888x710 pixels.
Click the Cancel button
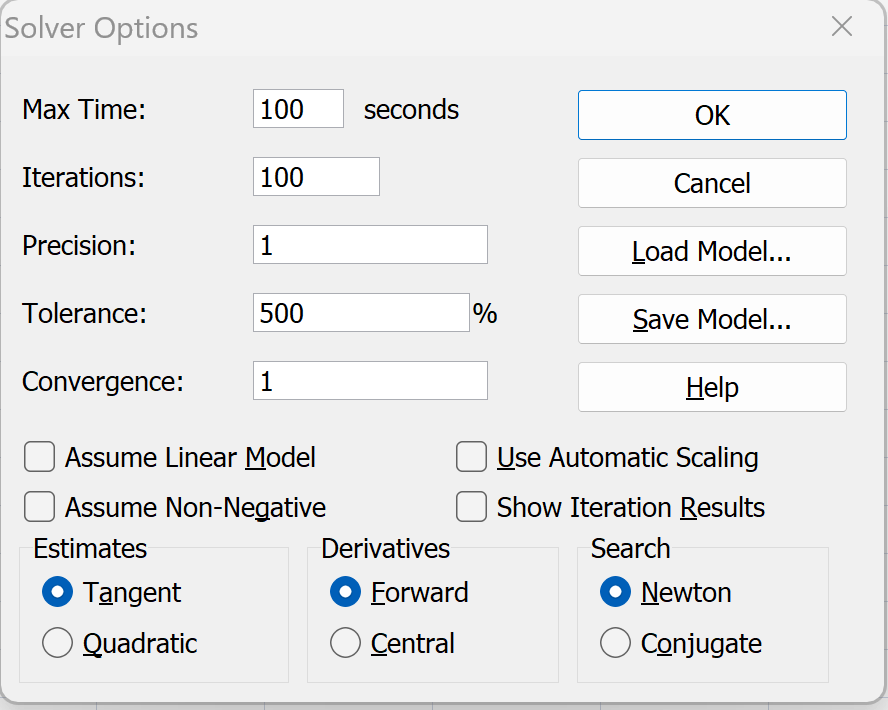point(712,183)
